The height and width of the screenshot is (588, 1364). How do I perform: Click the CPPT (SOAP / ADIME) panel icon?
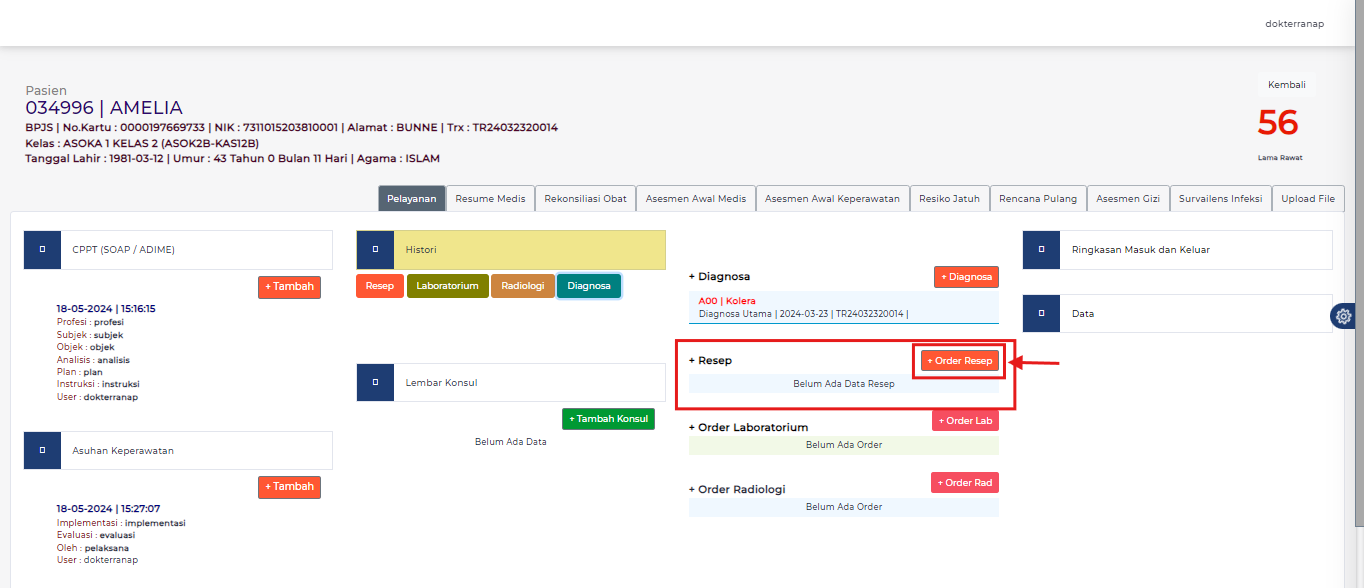click(42, 249)
